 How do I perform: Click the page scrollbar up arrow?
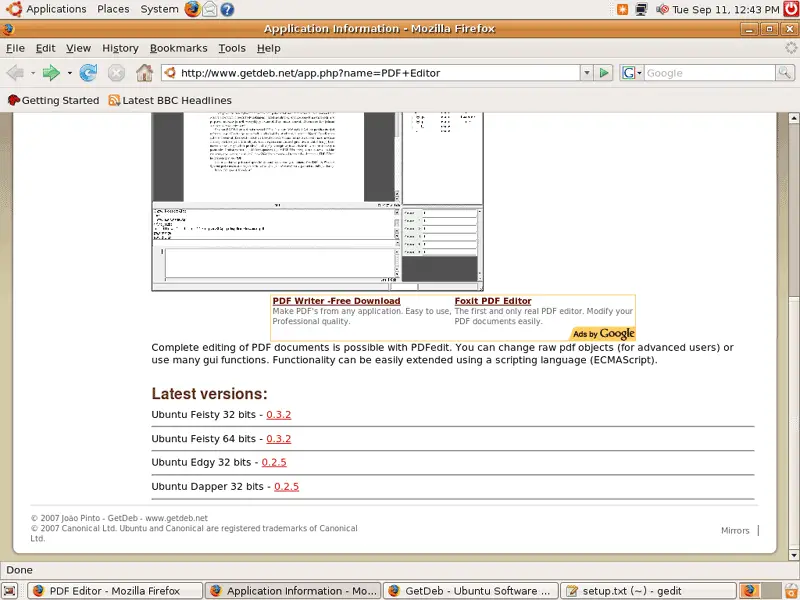tap(793, 118)
